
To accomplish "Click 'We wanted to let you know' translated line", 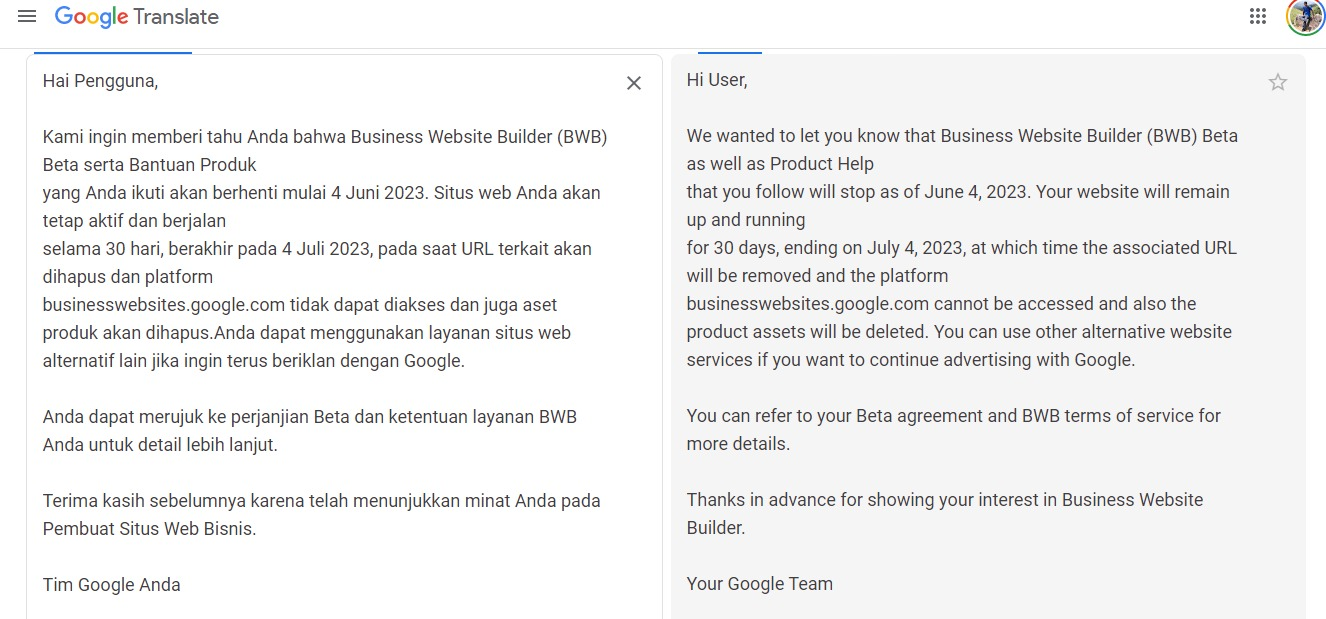I will [x=962, y=136].
